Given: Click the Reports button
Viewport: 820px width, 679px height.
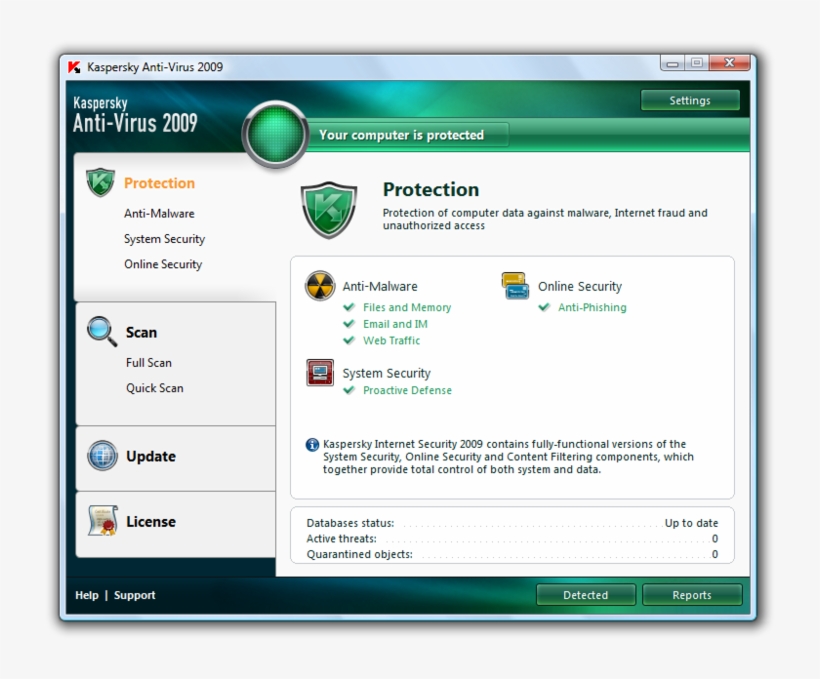Looking at the screenshot, I should tap(692, 595).
